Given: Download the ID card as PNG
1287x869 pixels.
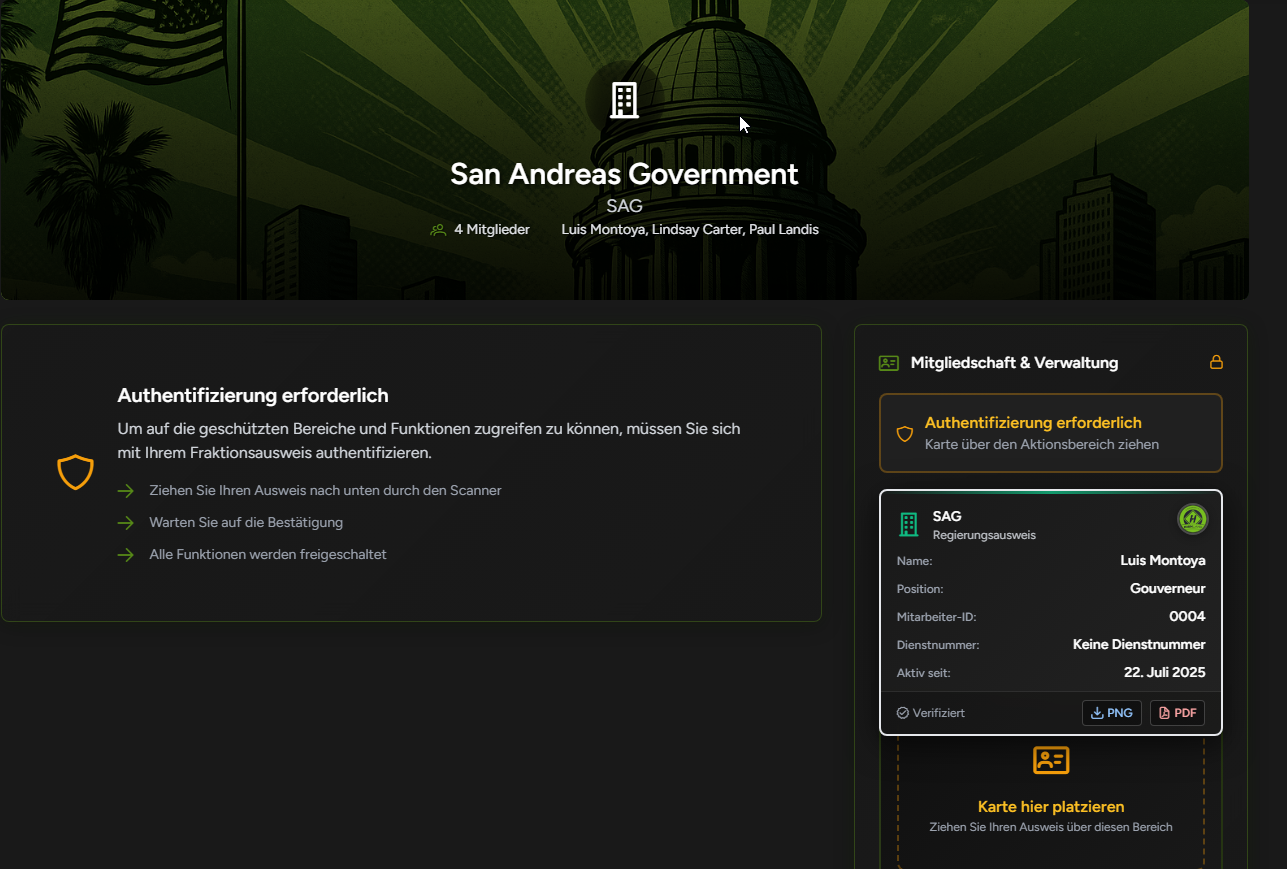Looking at the screenshot, I should tap(1112, 713).
